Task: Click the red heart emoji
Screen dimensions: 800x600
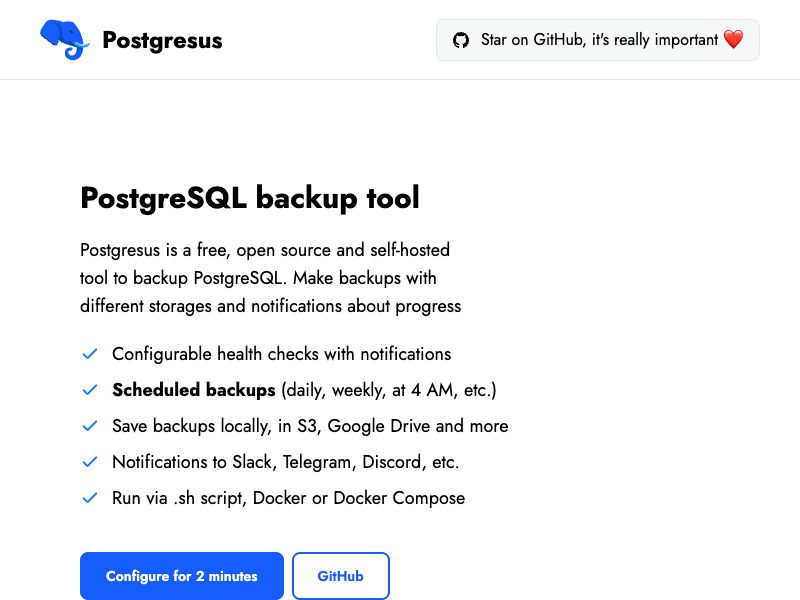Action: point(733,40)
